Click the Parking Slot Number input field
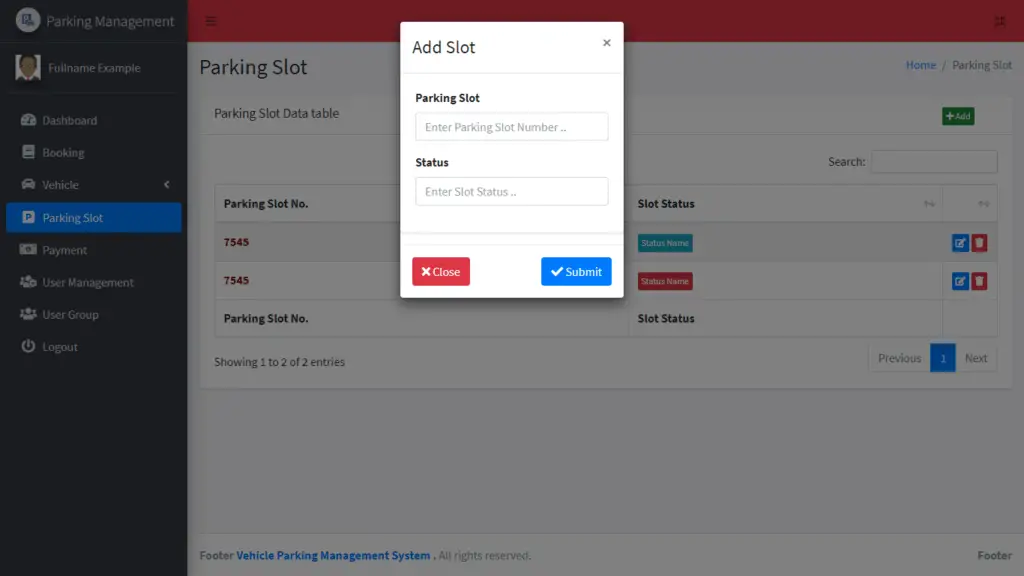The height and width of the screenshot is (576, 1024). [x=511, y=126]
